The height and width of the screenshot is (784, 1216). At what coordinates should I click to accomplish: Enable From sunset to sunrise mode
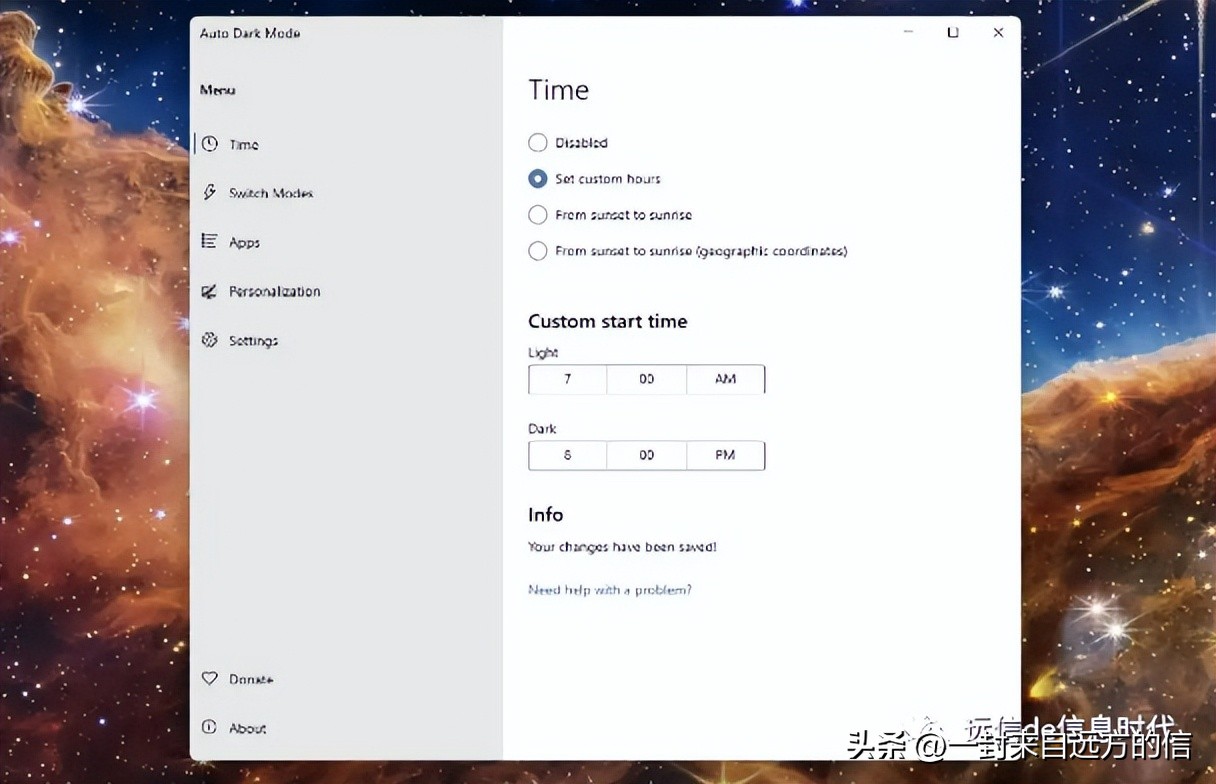(x=537, y=215)
